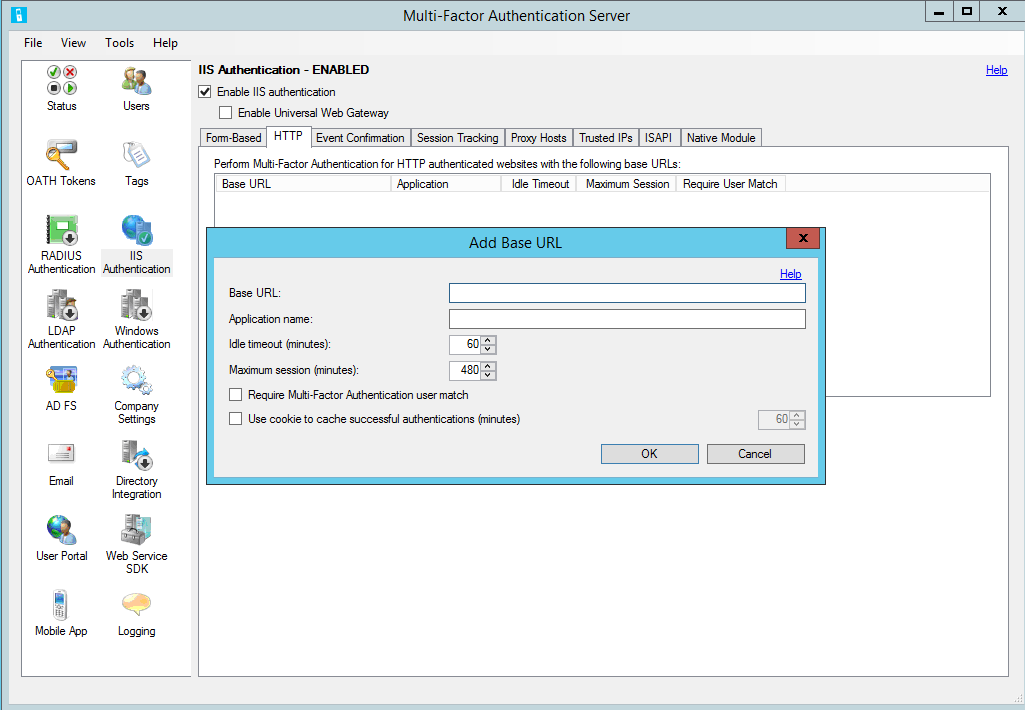Toggle Enable IIS authentication checkbox
This screenshot has height=710, width=1025.
point(205,92)
